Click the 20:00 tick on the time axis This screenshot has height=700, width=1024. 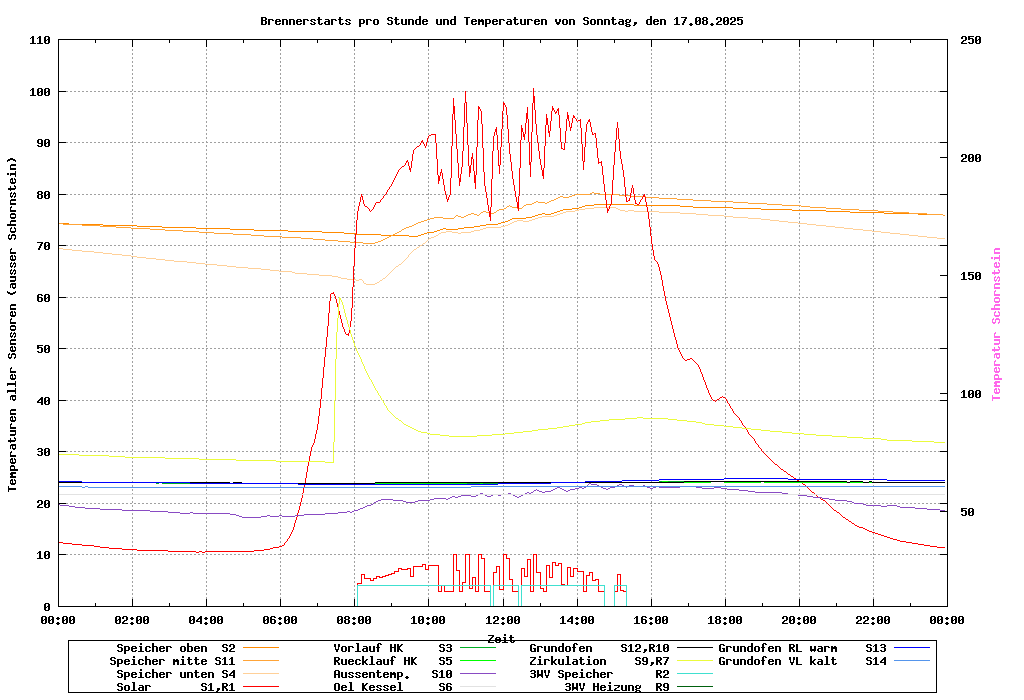(798, 620)
